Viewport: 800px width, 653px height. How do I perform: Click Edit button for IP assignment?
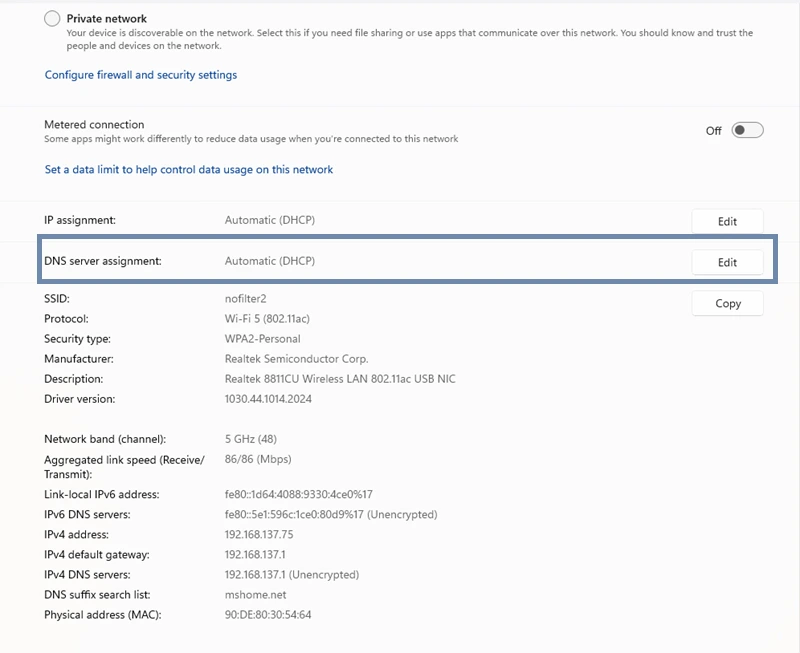point(727,221)
